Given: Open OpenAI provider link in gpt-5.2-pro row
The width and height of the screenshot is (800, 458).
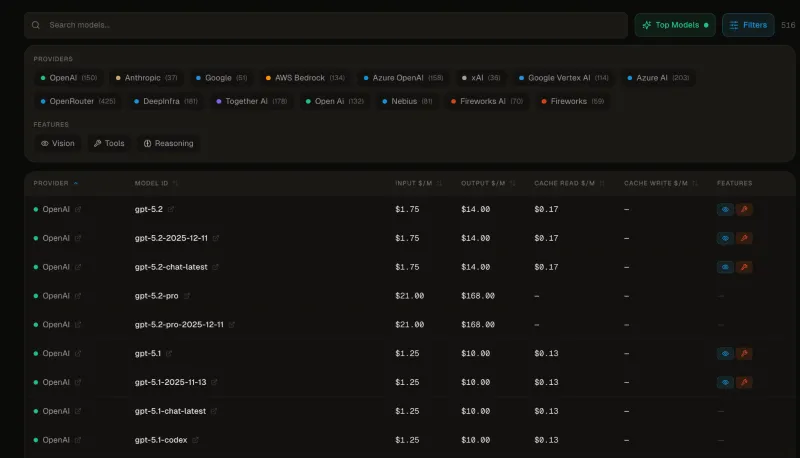Looking at the screenshot, I should click(78, 296).
